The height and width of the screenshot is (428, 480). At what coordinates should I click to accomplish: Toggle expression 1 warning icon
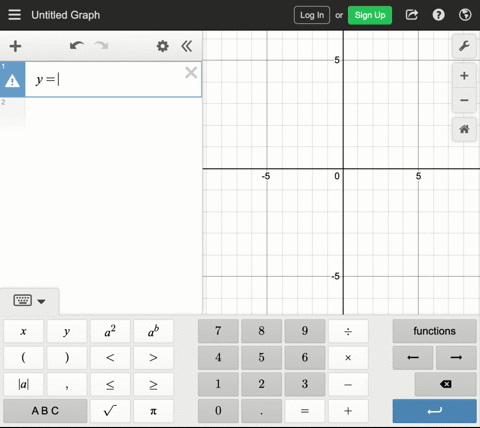(x=12, y=81)
